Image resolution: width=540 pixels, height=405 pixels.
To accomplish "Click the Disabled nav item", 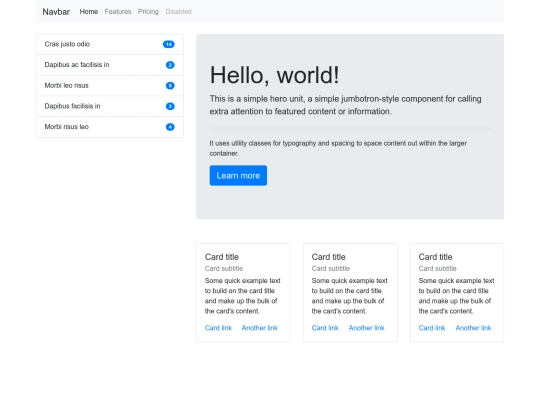I will [x=178, y=12].
